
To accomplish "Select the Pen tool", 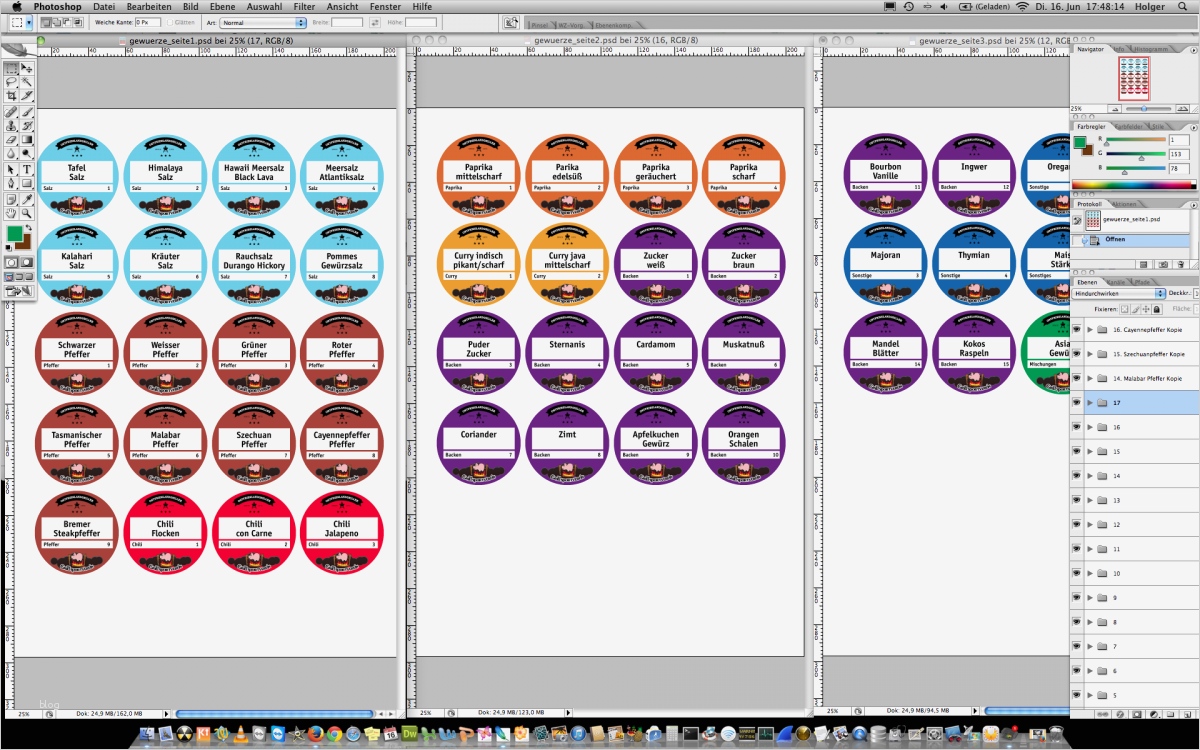I will [x=11, y=183].
